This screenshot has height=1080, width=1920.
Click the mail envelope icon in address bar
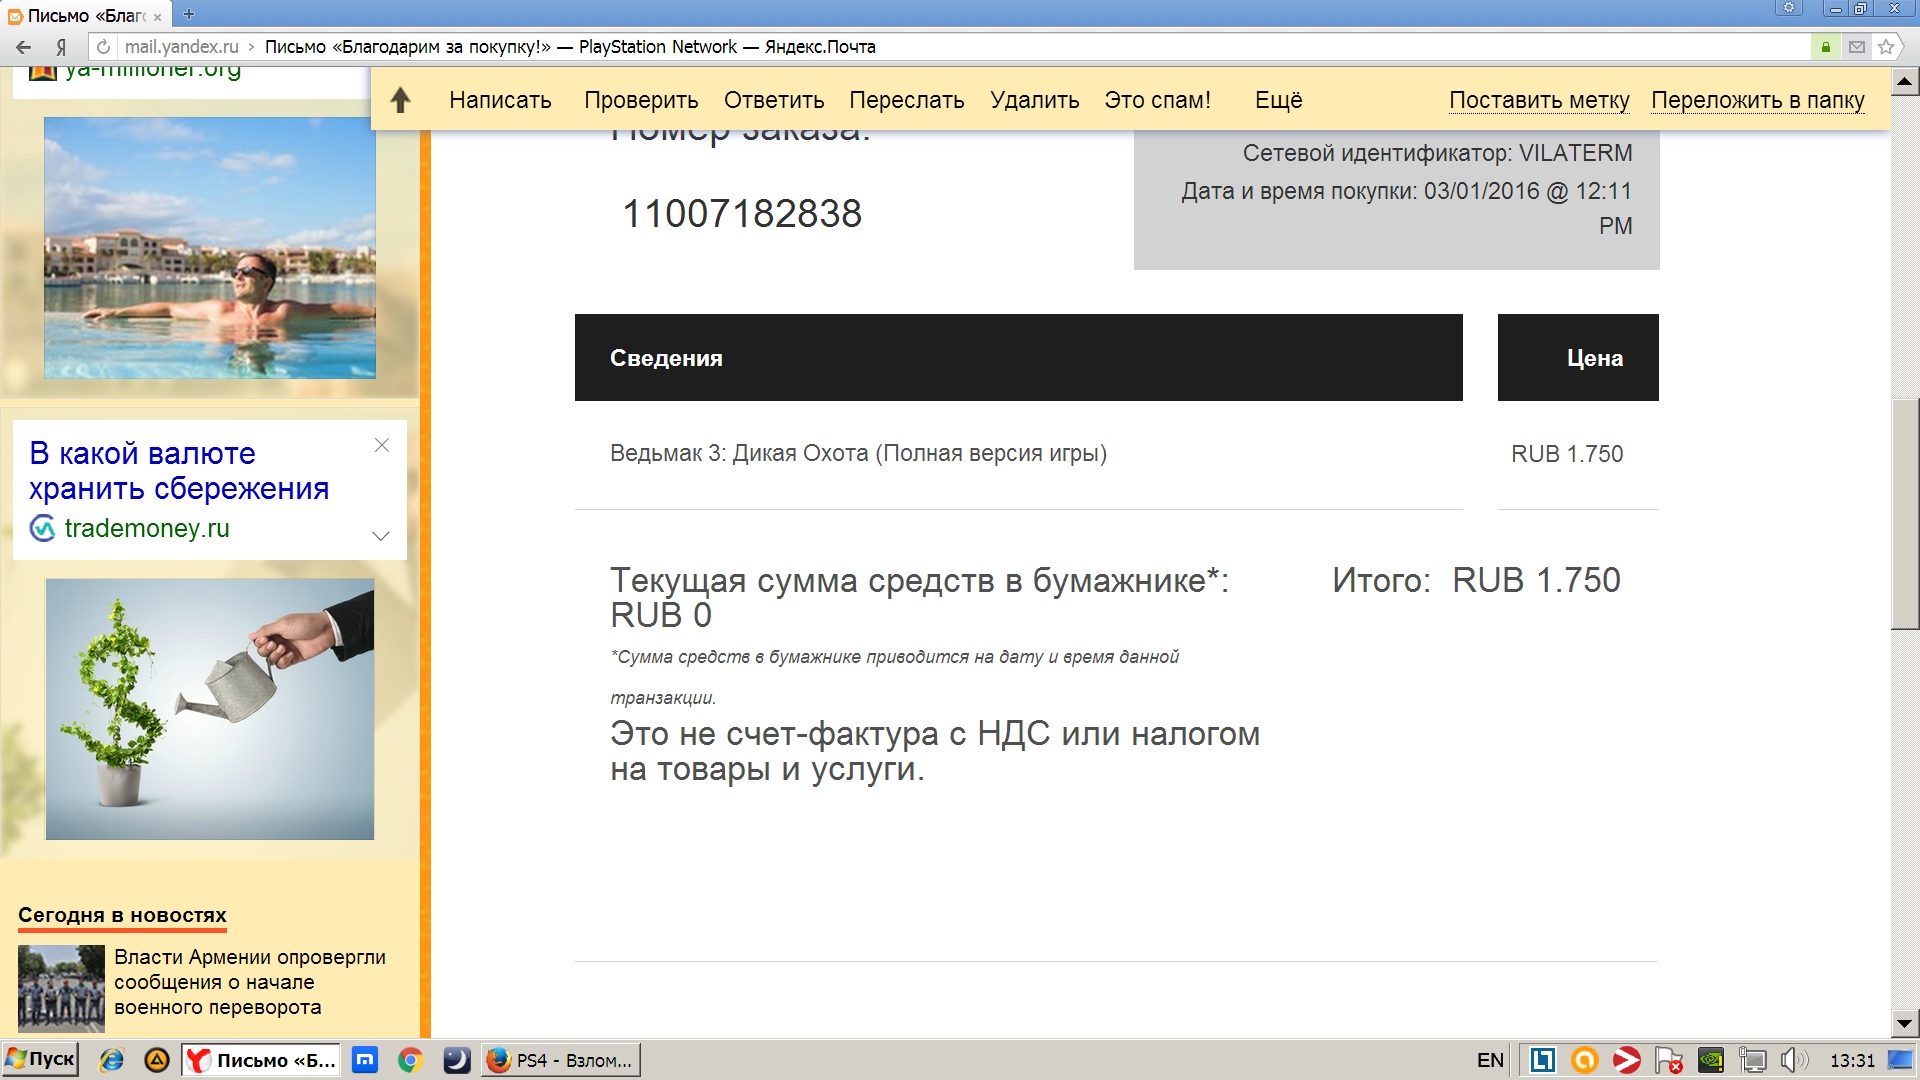[x=1857, y=47]
